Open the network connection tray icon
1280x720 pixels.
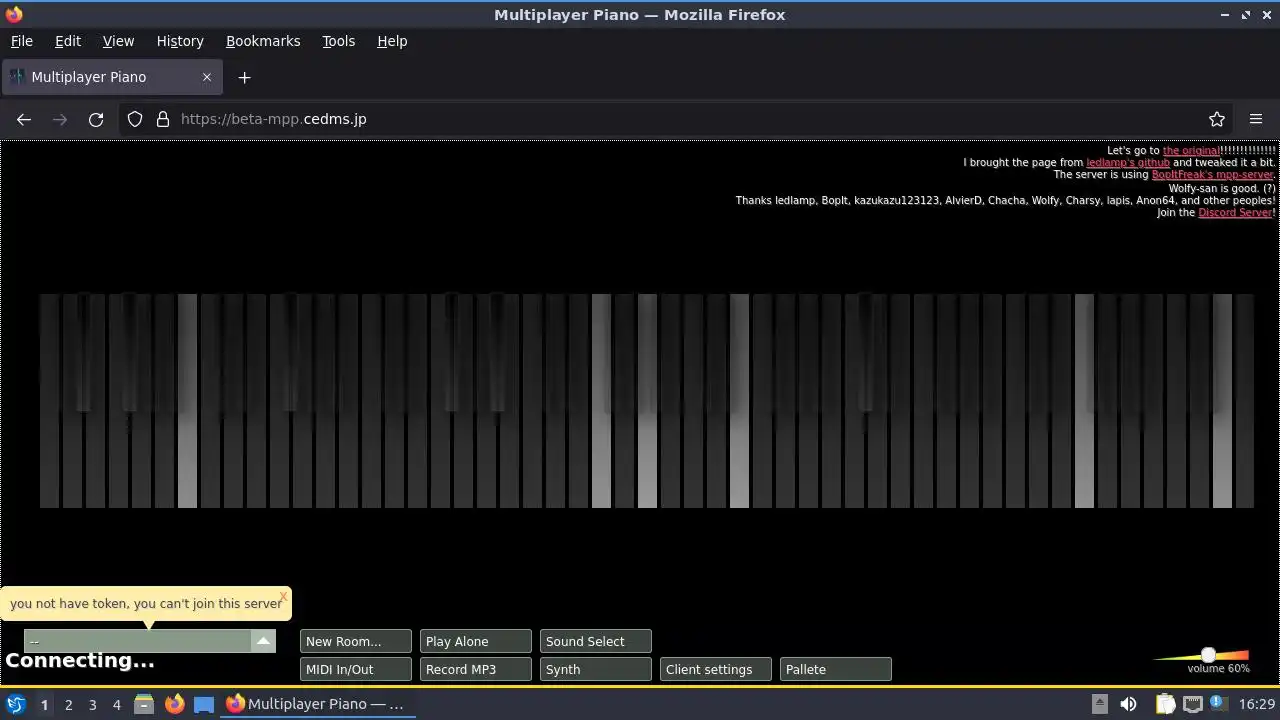coord(1193,704)
